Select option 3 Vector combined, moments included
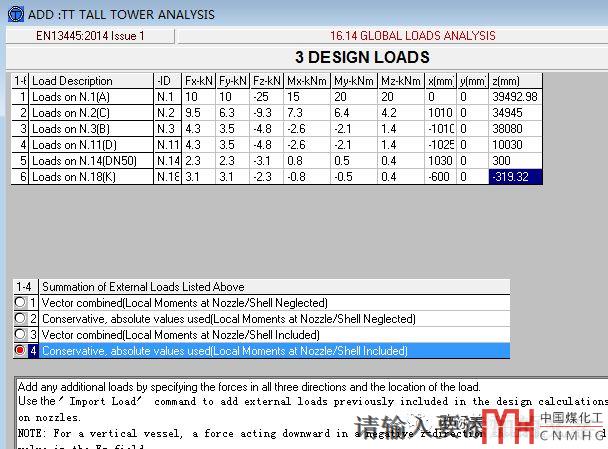This screenshot has height=449, width=608. (20, 334)
